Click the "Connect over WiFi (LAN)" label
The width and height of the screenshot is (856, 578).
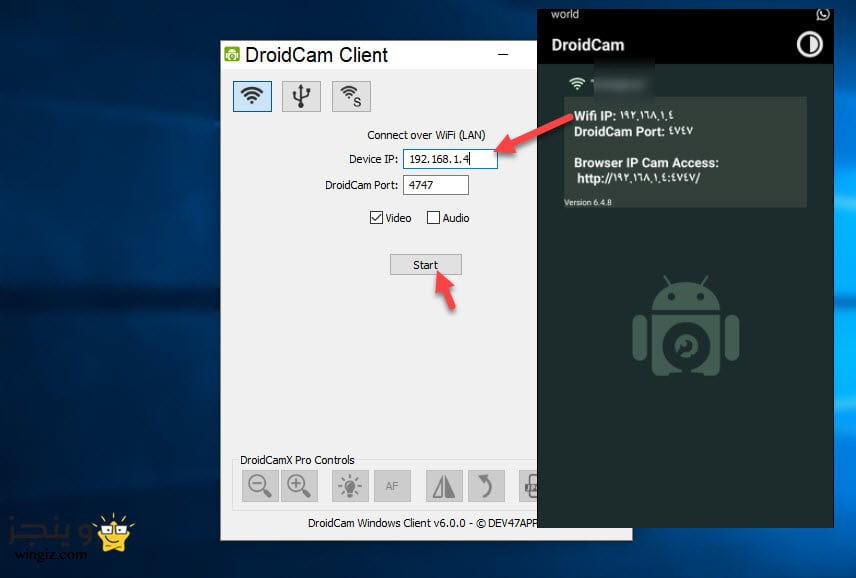point(426,135)
